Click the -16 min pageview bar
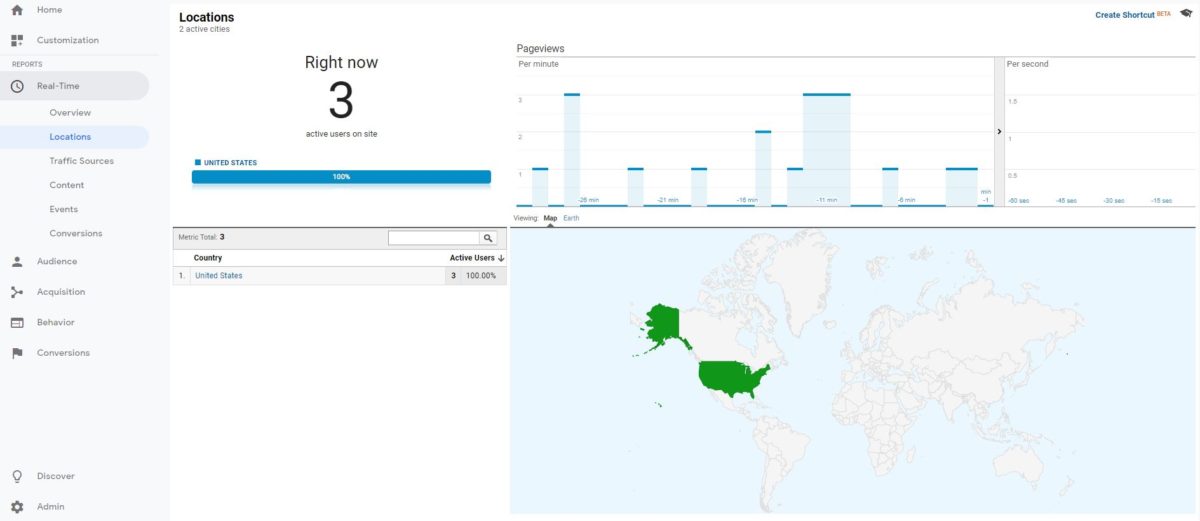The width and height of the screenshot is (1200, 521). [x=763, y=168]
